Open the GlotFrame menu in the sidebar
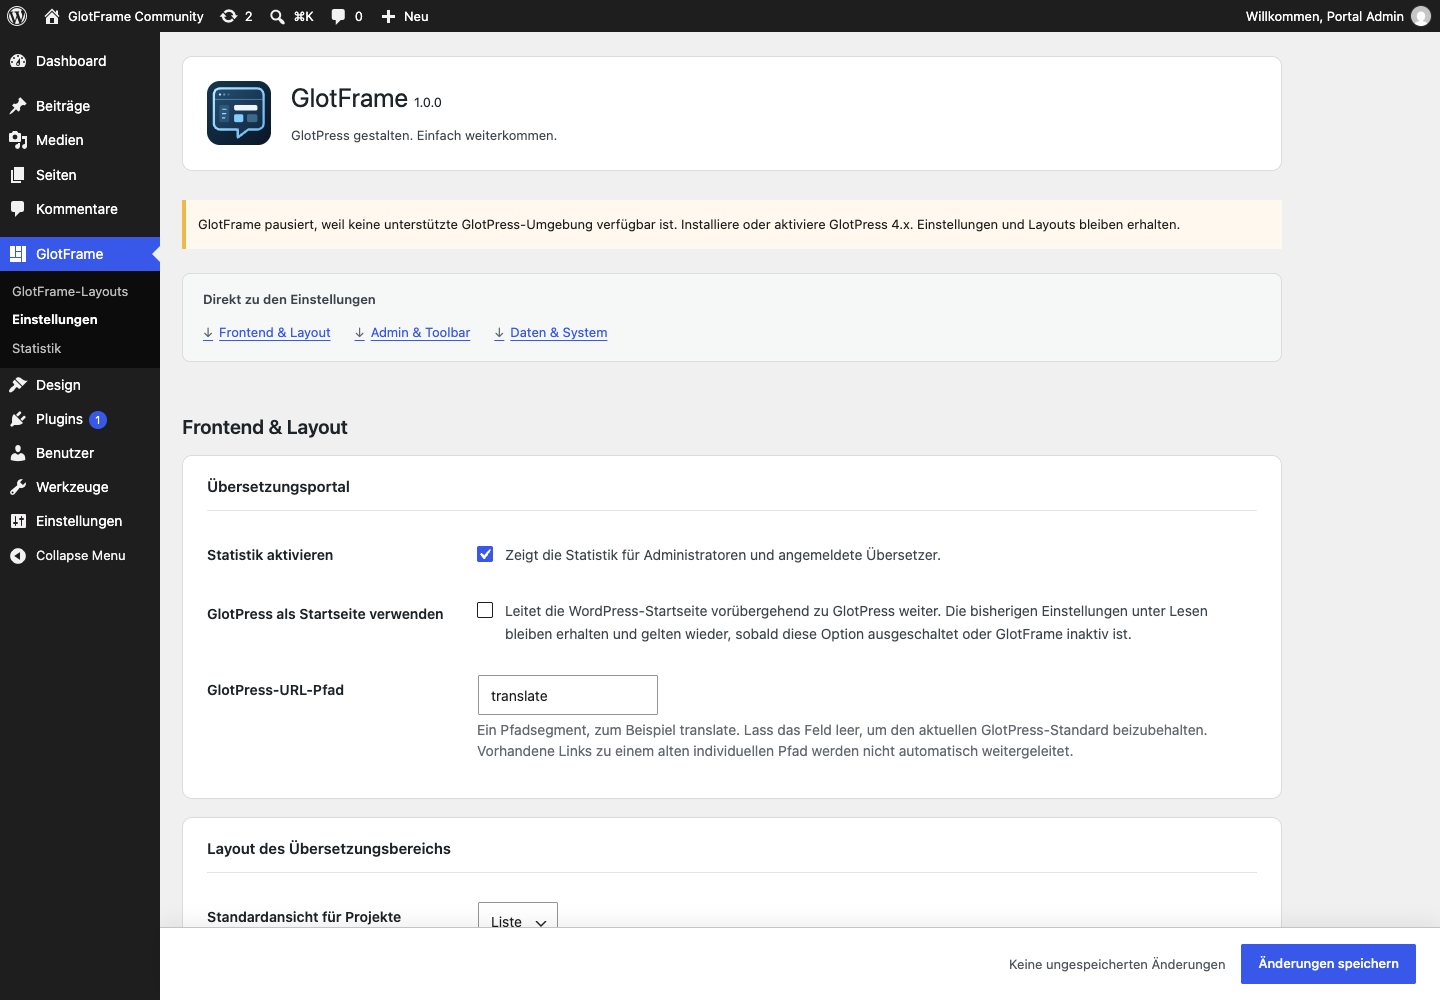 80,254
